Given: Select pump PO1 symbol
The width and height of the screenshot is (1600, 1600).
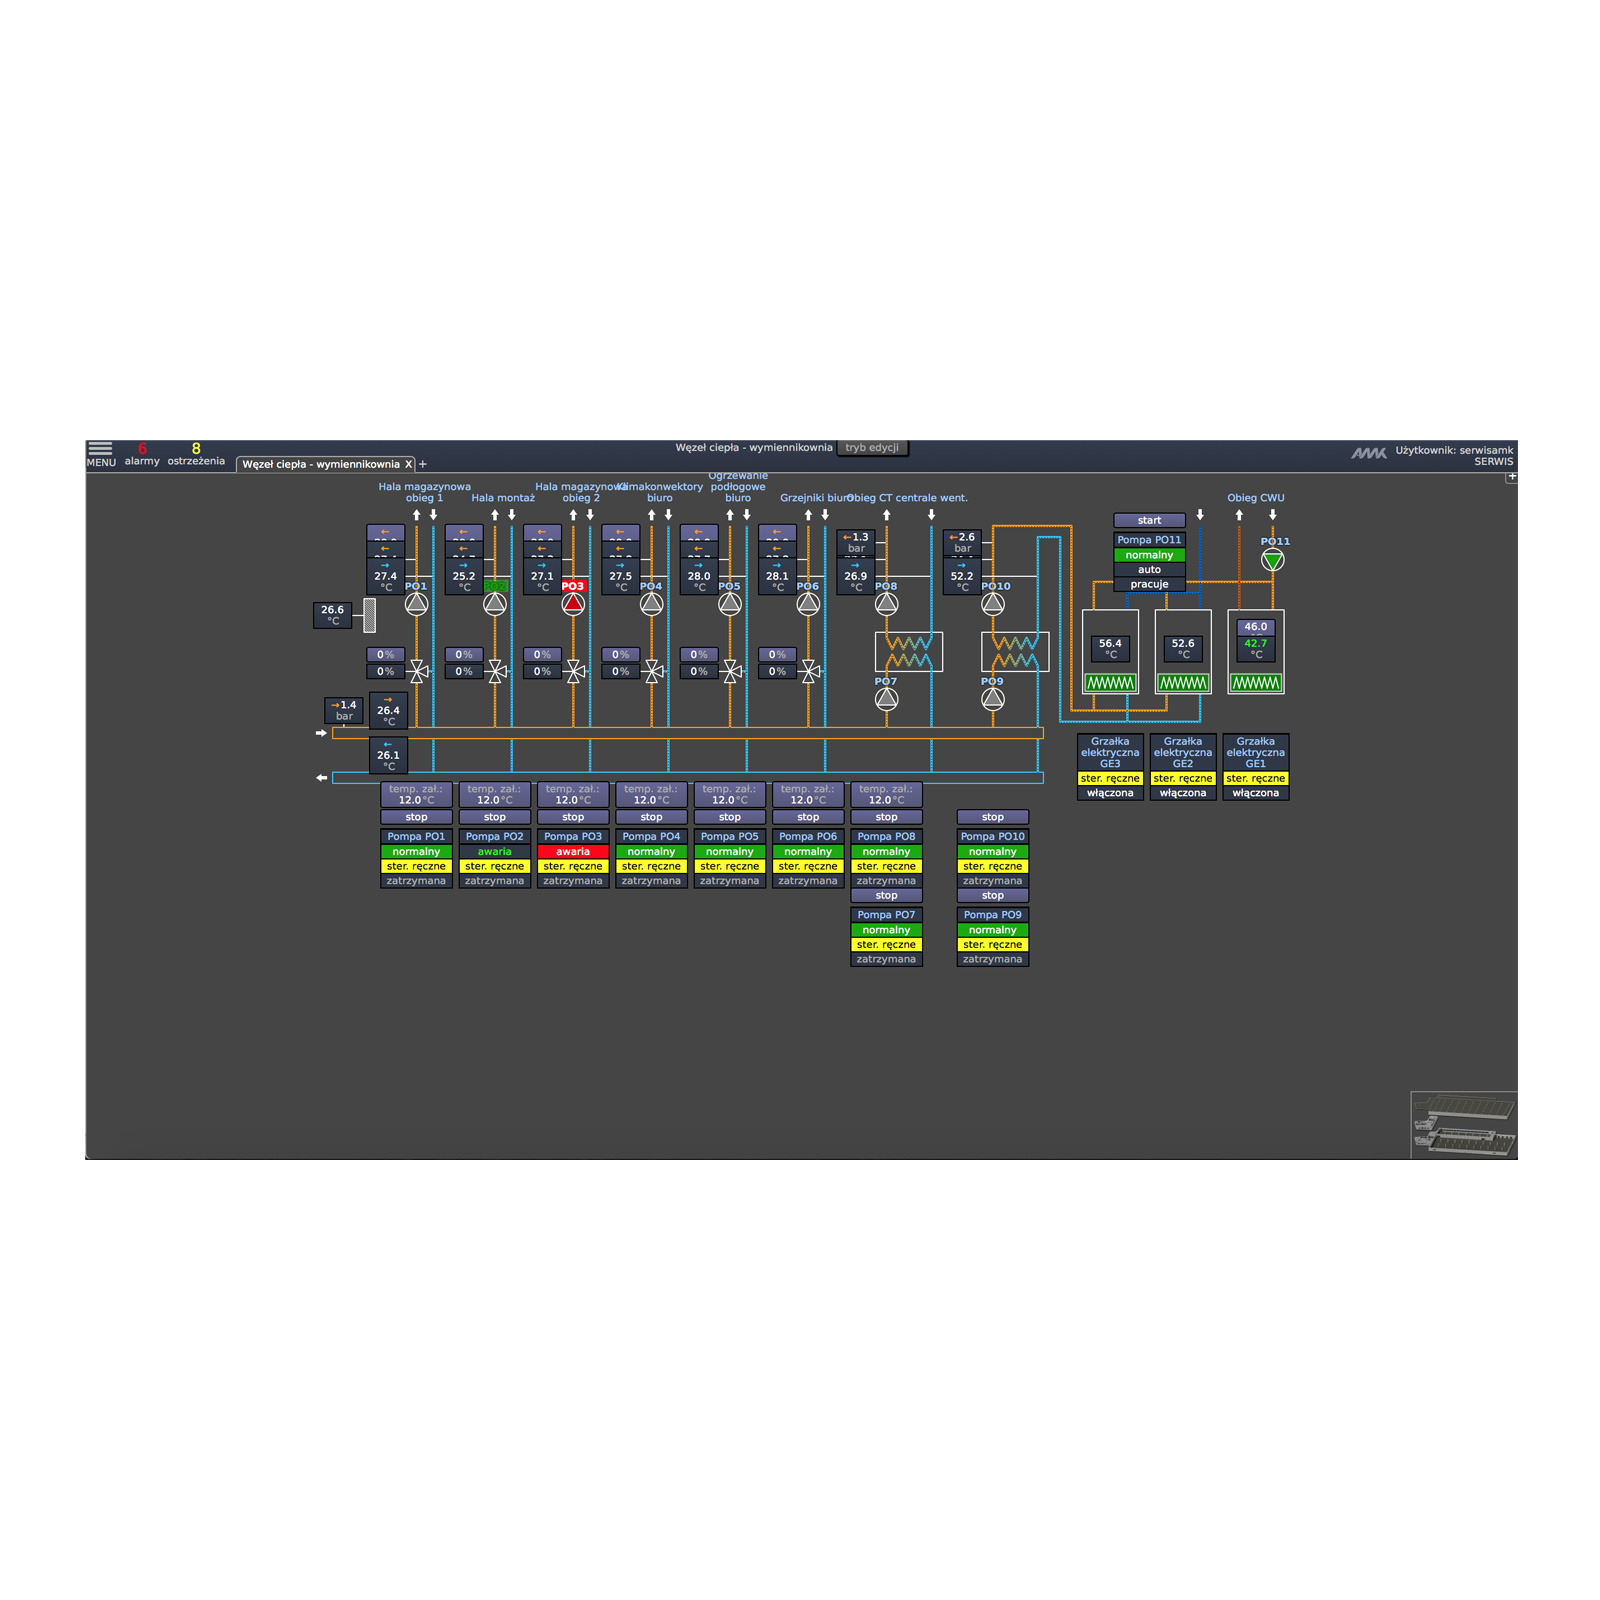Looking at the screenshot, I should pyautogui.click(x=416, y=604).
